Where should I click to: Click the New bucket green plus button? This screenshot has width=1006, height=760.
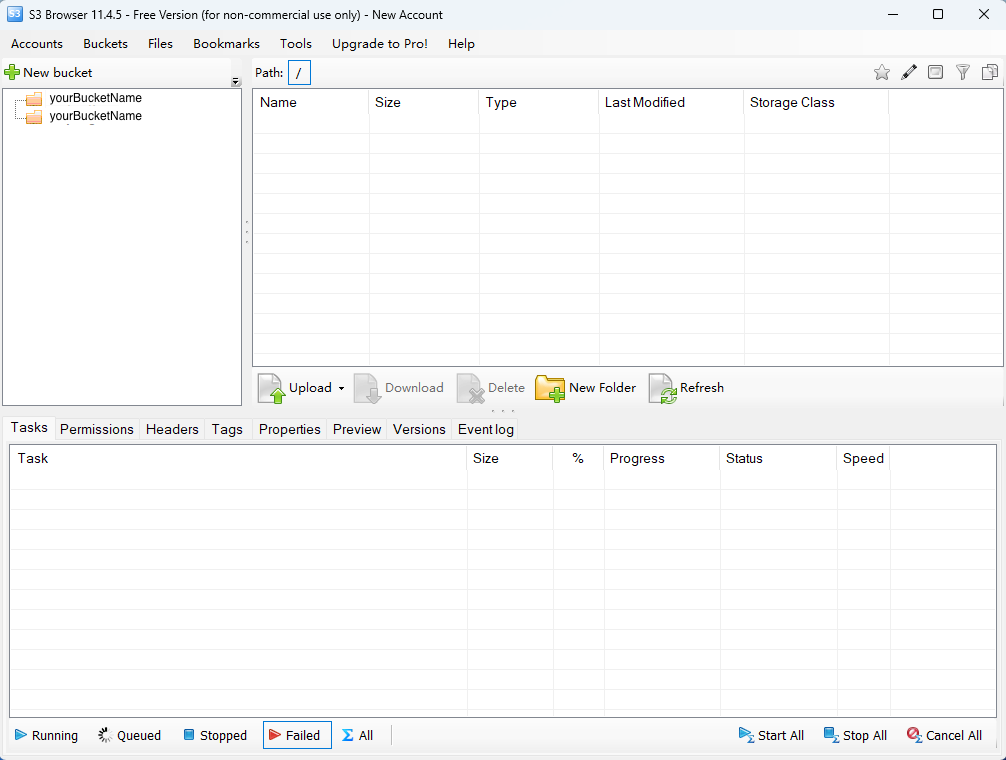(x=48, y=72)
